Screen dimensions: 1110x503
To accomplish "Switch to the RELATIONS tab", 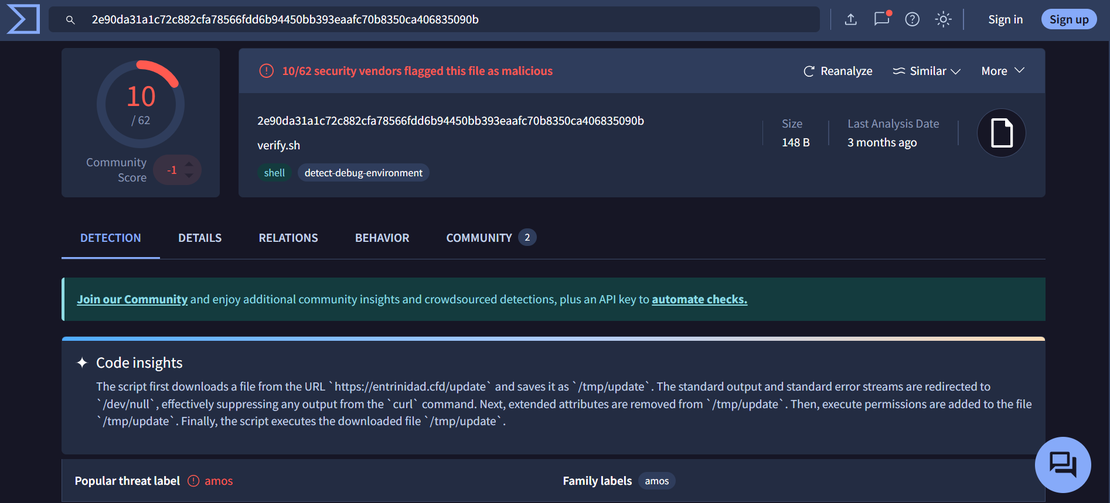I will 288,238.
